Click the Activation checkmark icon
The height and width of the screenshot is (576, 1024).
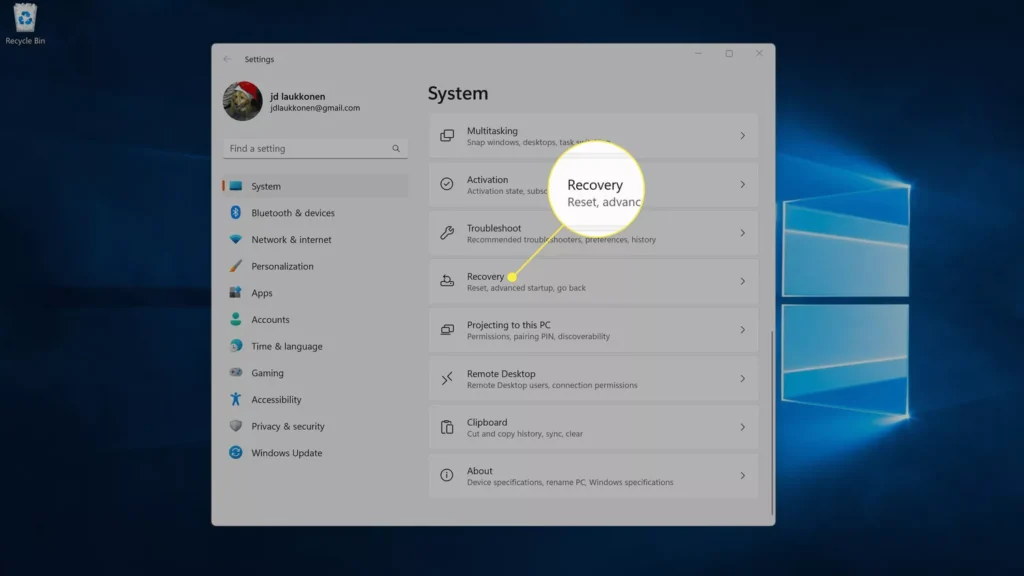click(x=447, y=184)
